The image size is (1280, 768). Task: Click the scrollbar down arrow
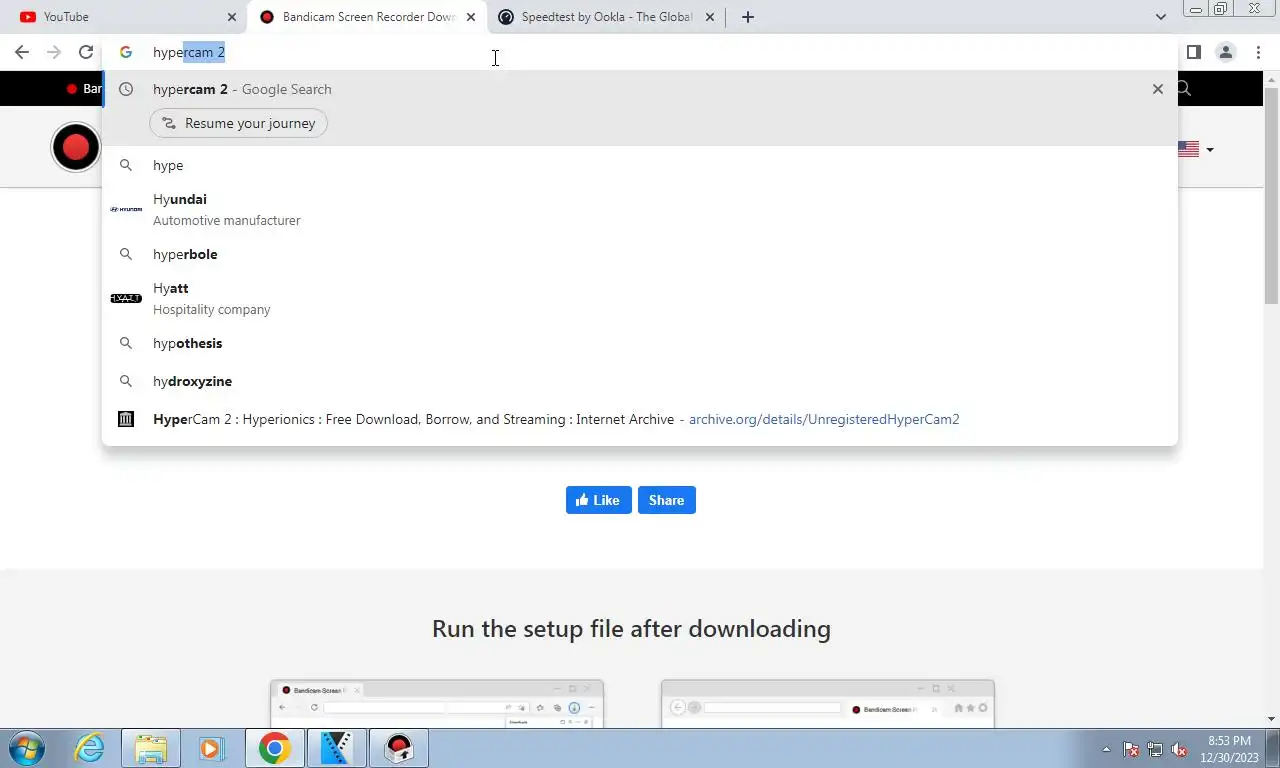1271,719
